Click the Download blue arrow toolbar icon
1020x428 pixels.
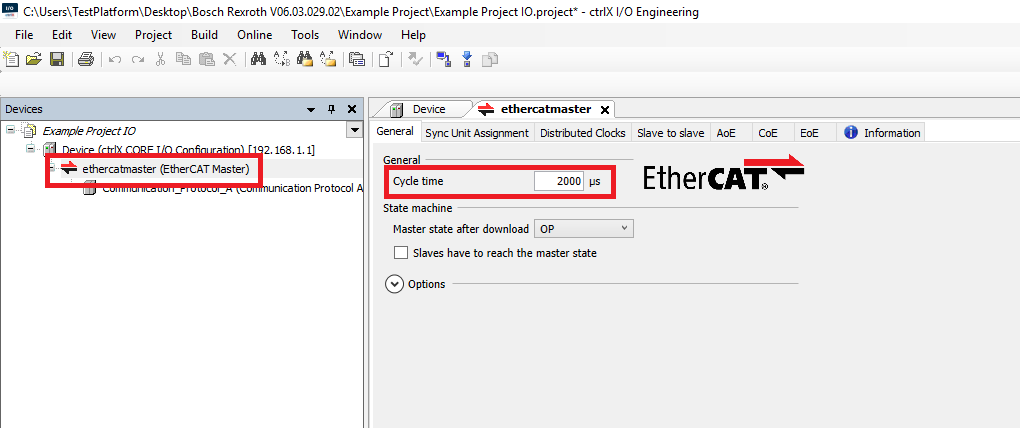467,60
